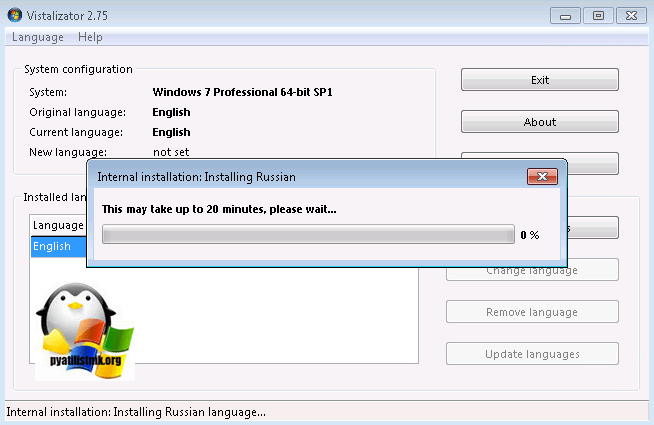Click the Exit button
The height and width of the screenshot is (425, 654).
[540, 80]
